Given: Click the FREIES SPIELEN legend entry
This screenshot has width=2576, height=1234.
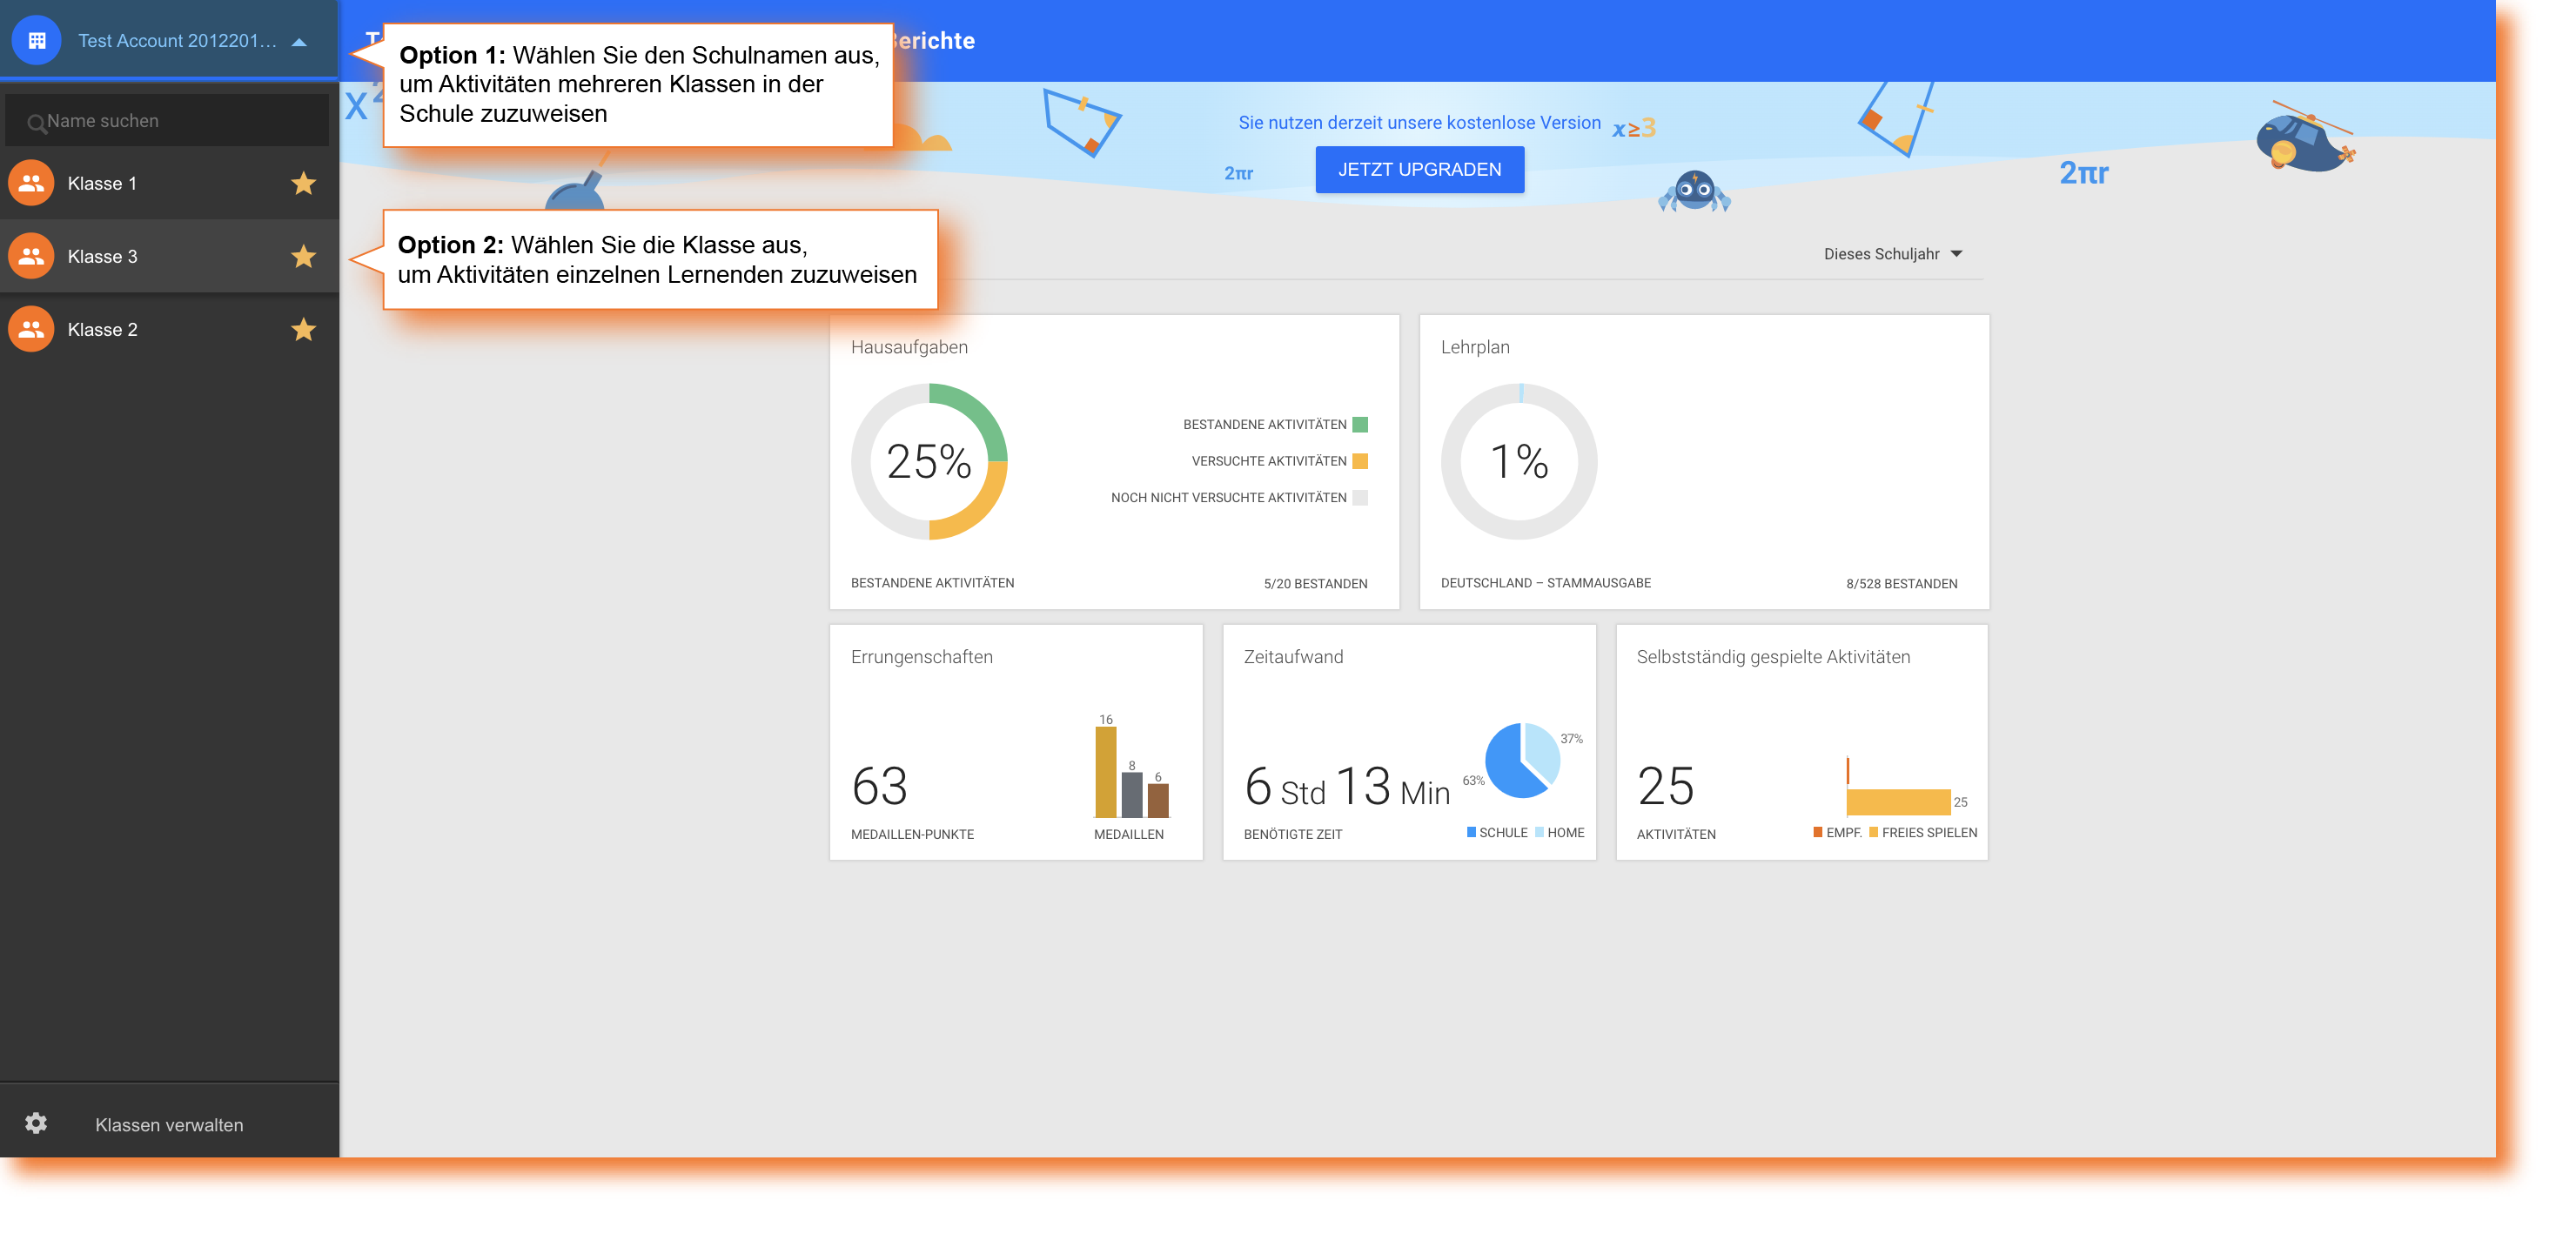Looking at the screenshot, I should pyautogui.click(x=1922, y=832).
